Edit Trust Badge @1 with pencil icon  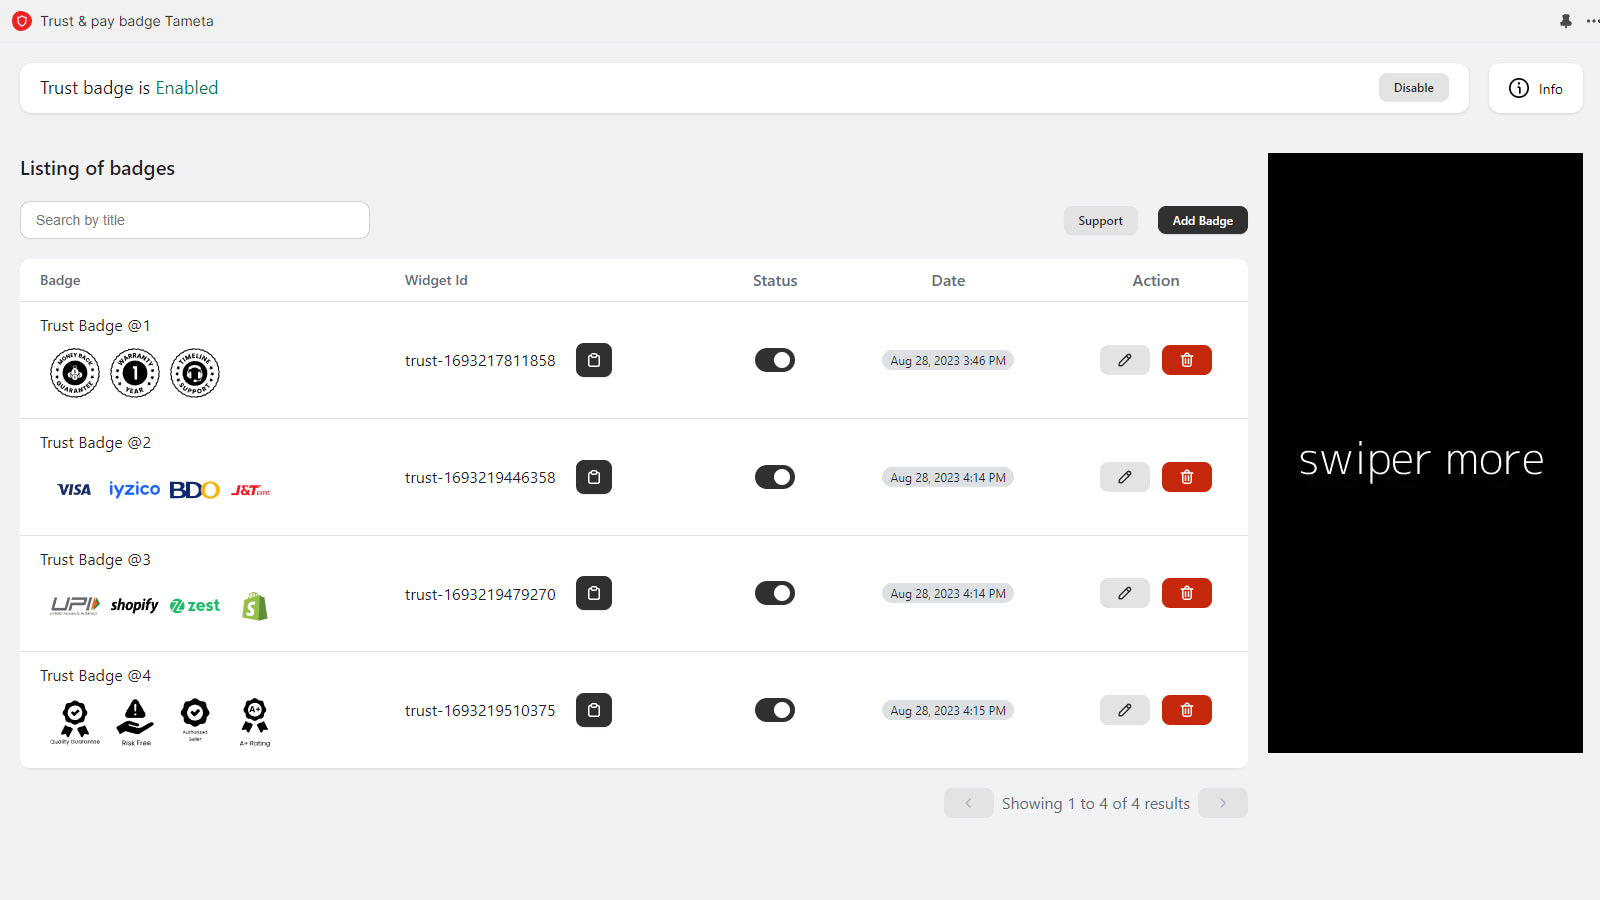point(1124,360)
